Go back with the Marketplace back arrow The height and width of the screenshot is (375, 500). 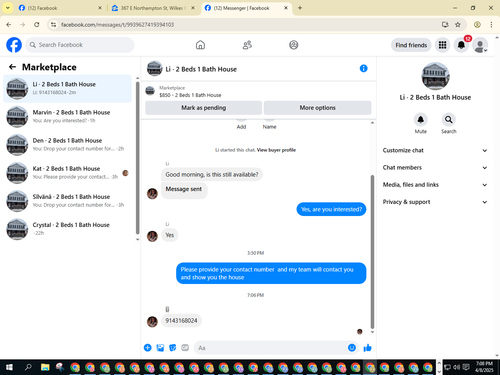click(12, 67)
